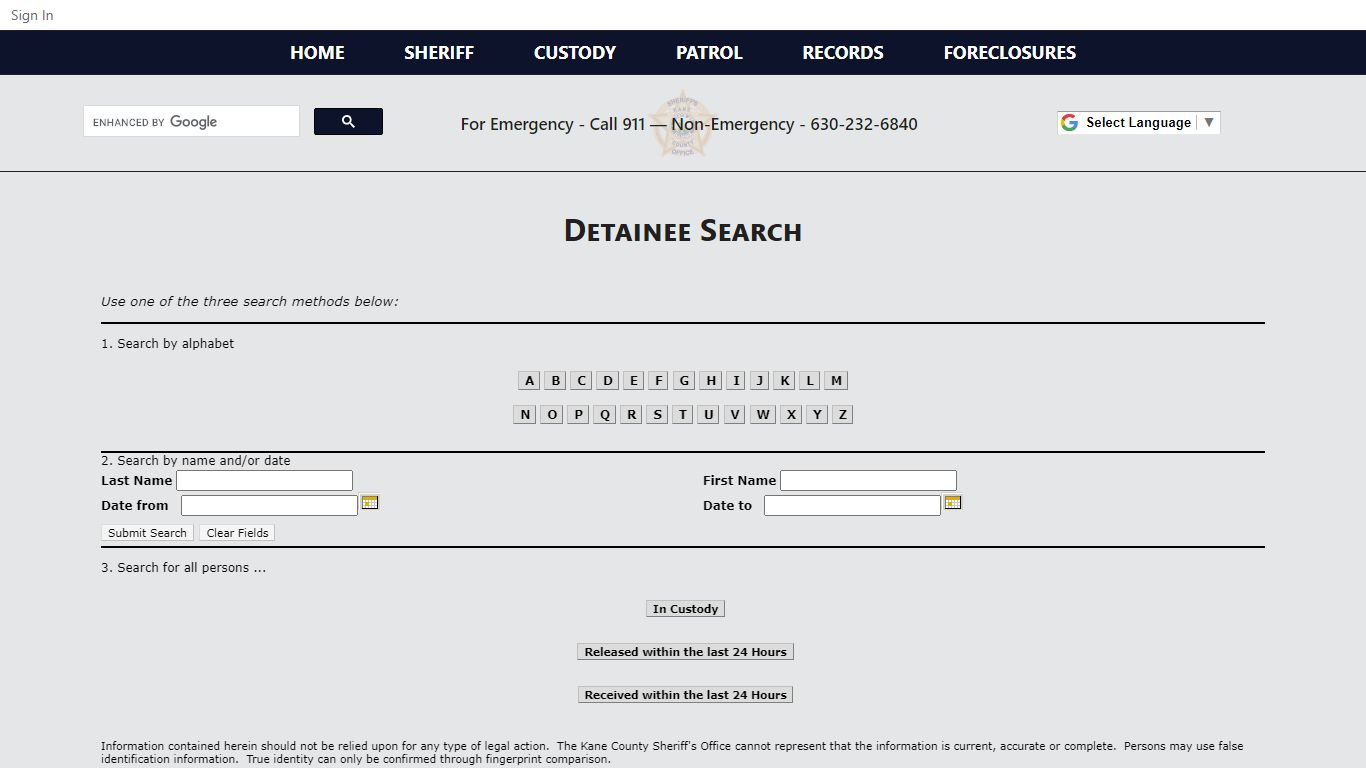
Task: Search detainees by letter R
Action: [x=631, y=415]
